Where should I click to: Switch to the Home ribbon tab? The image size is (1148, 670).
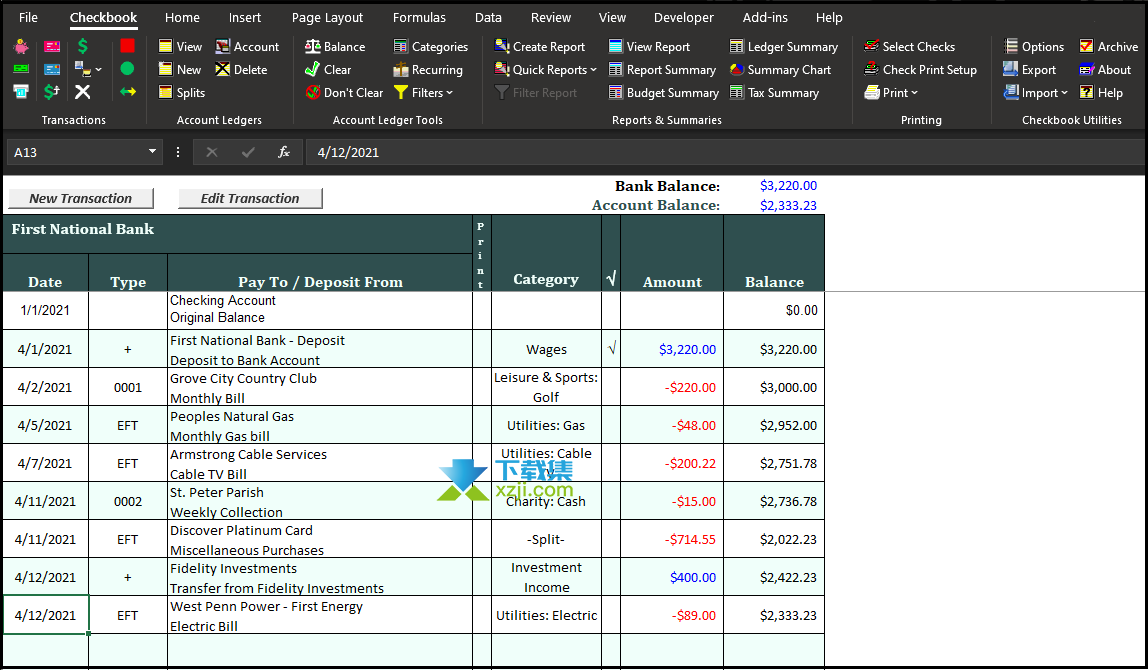(182, 18)
